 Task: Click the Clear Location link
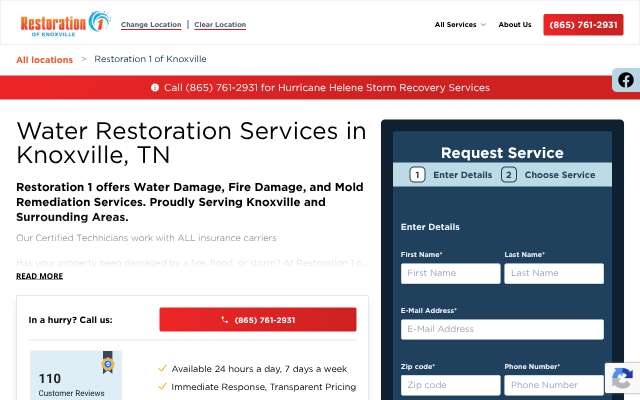point(220,24)
